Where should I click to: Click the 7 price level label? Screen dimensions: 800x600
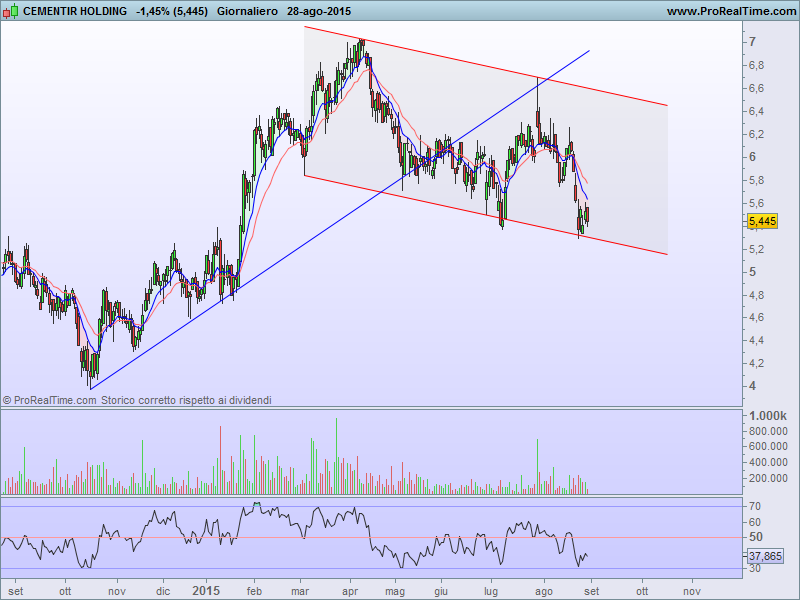[x=753, y=42]
